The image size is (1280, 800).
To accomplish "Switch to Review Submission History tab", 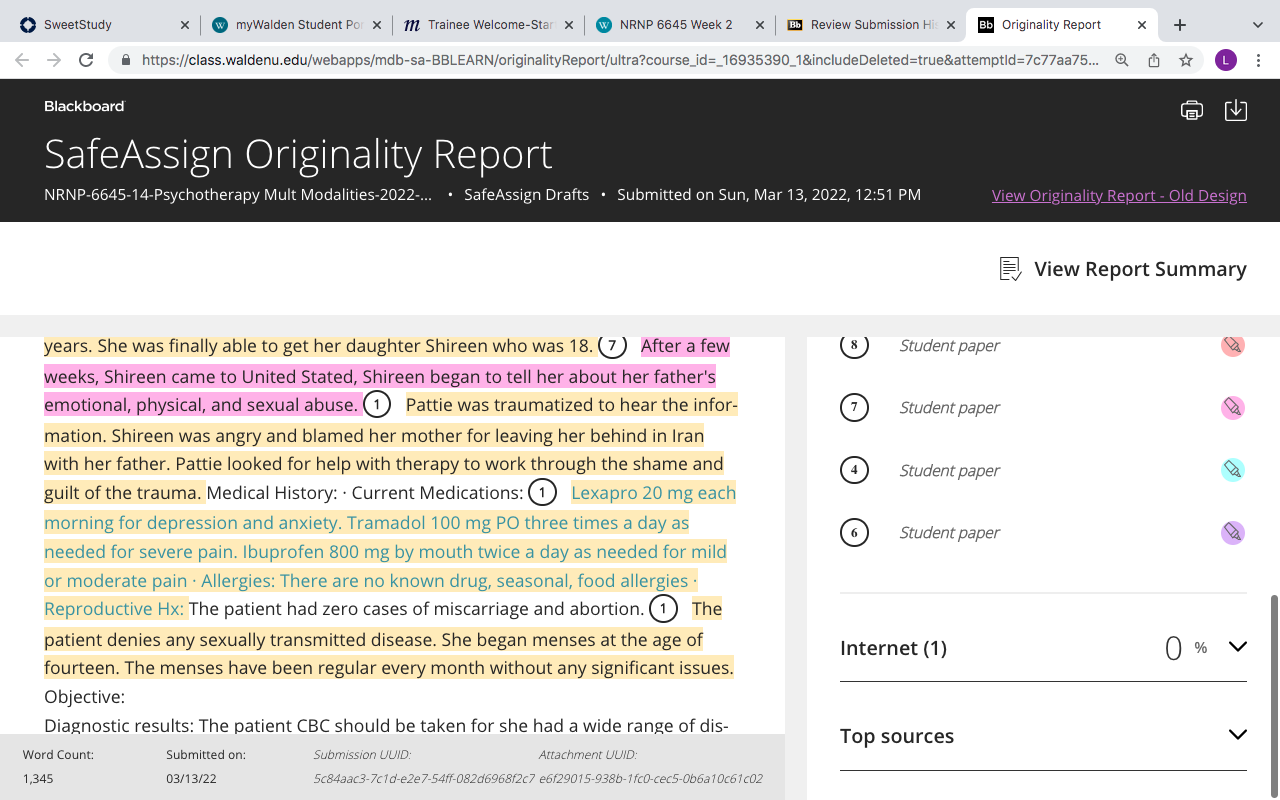I will pyautogui.click(x=871, y=25).
